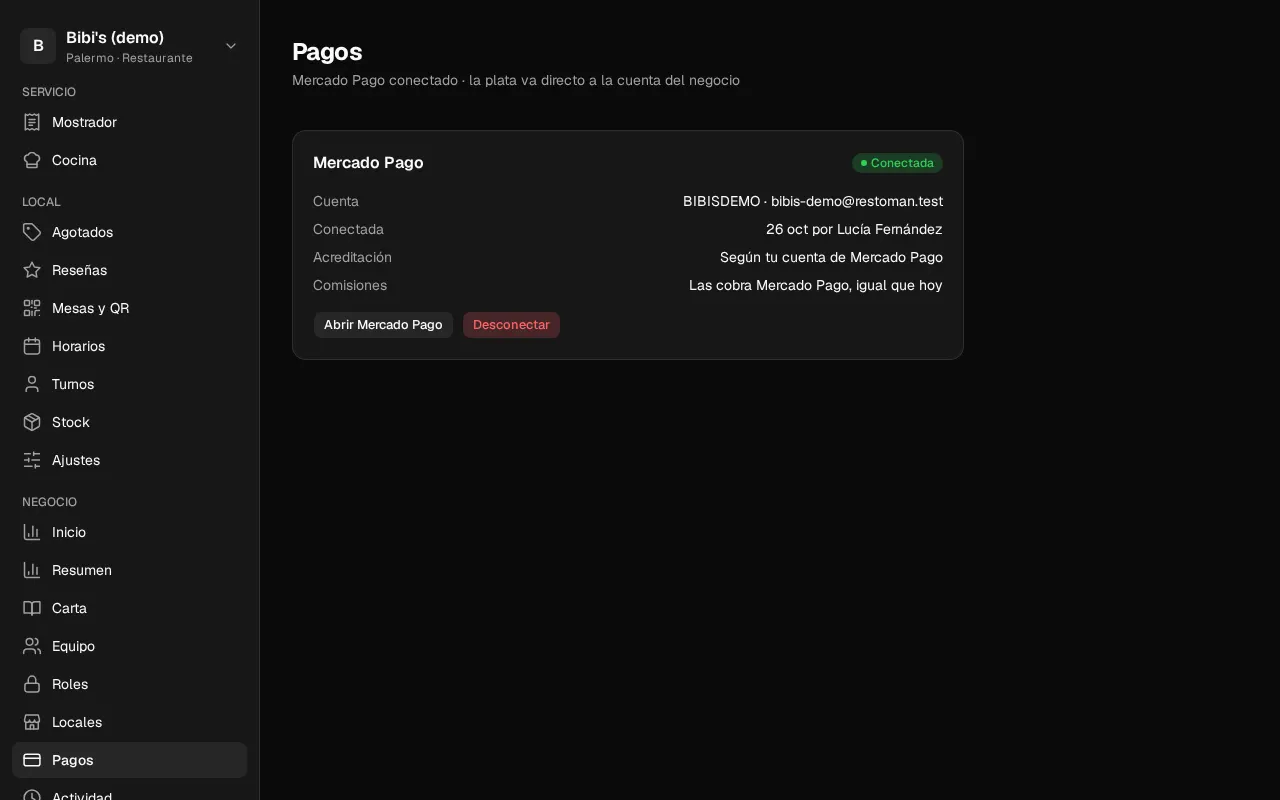Click the Turnos person icon
This screenshot has height=800, width=1280.
32,384
